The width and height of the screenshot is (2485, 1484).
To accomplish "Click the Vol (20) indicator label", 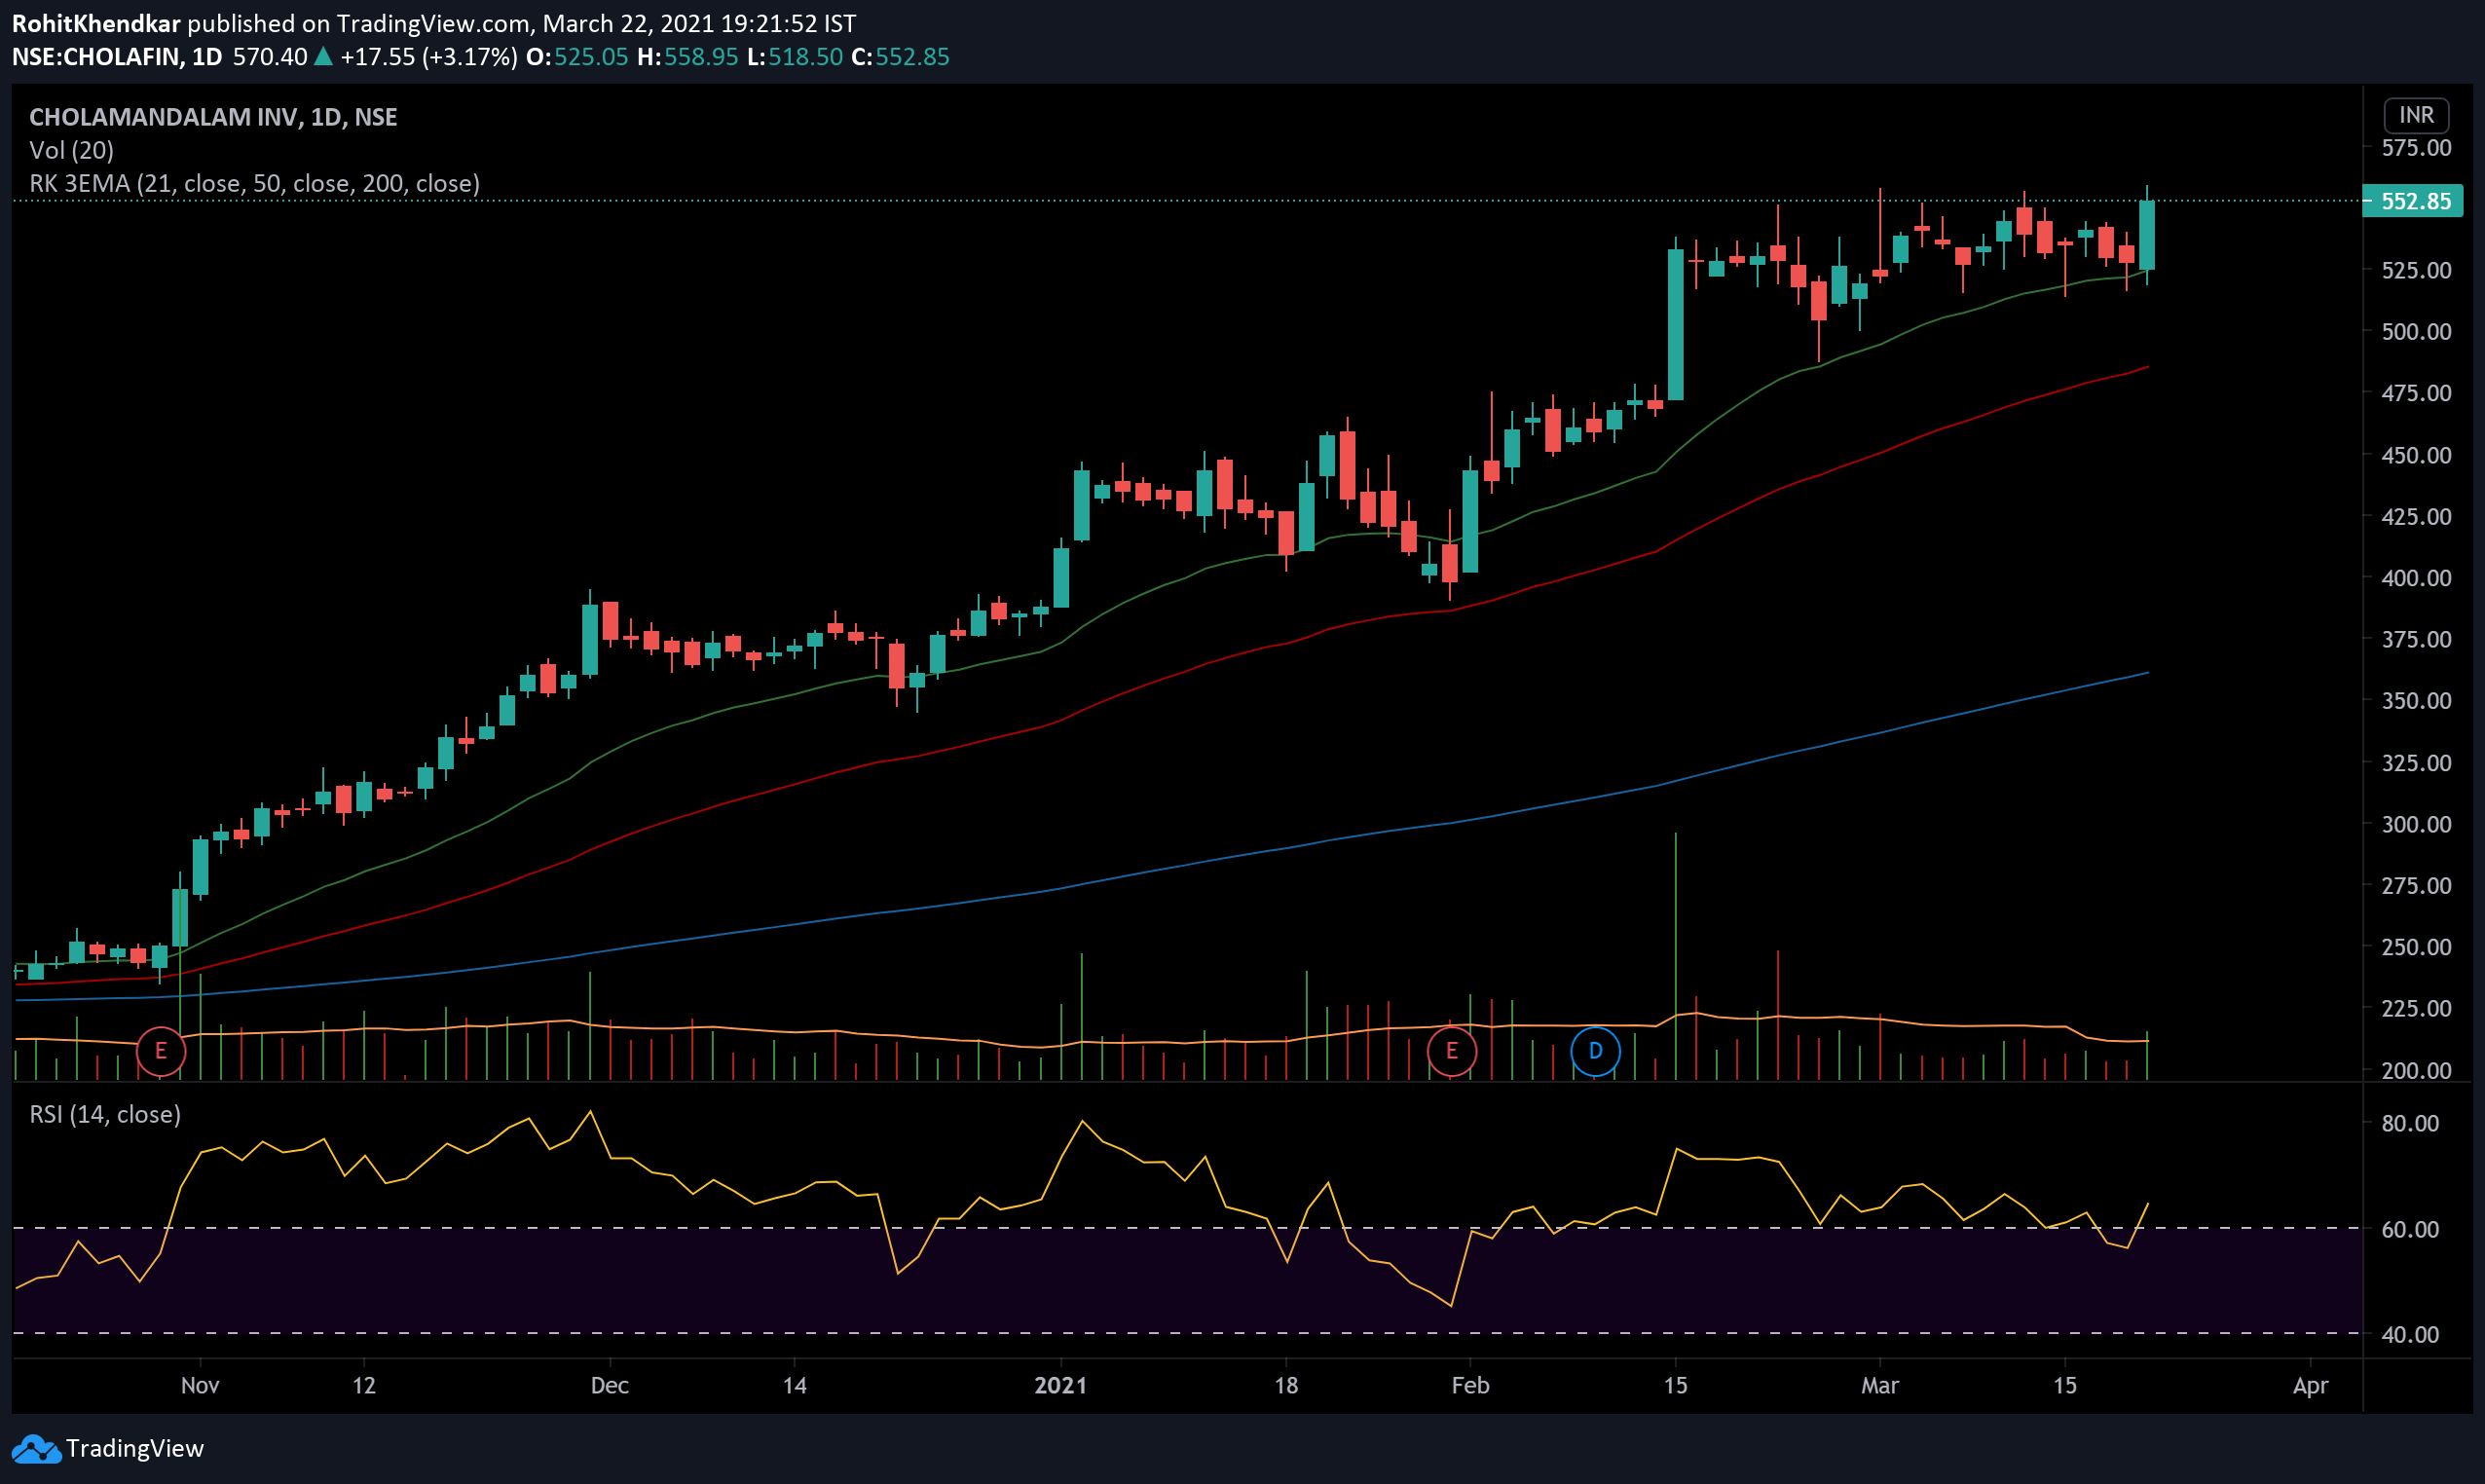I will tap(71, 150).
